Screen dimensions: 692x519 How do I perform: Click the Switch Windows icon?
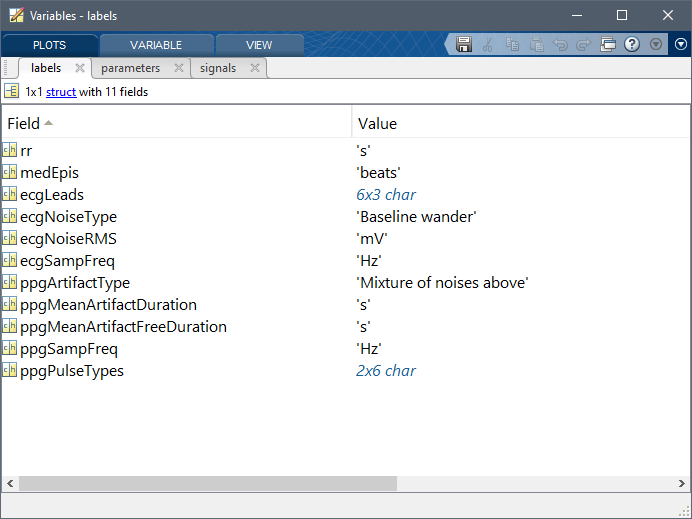click(x=608, y=44)
